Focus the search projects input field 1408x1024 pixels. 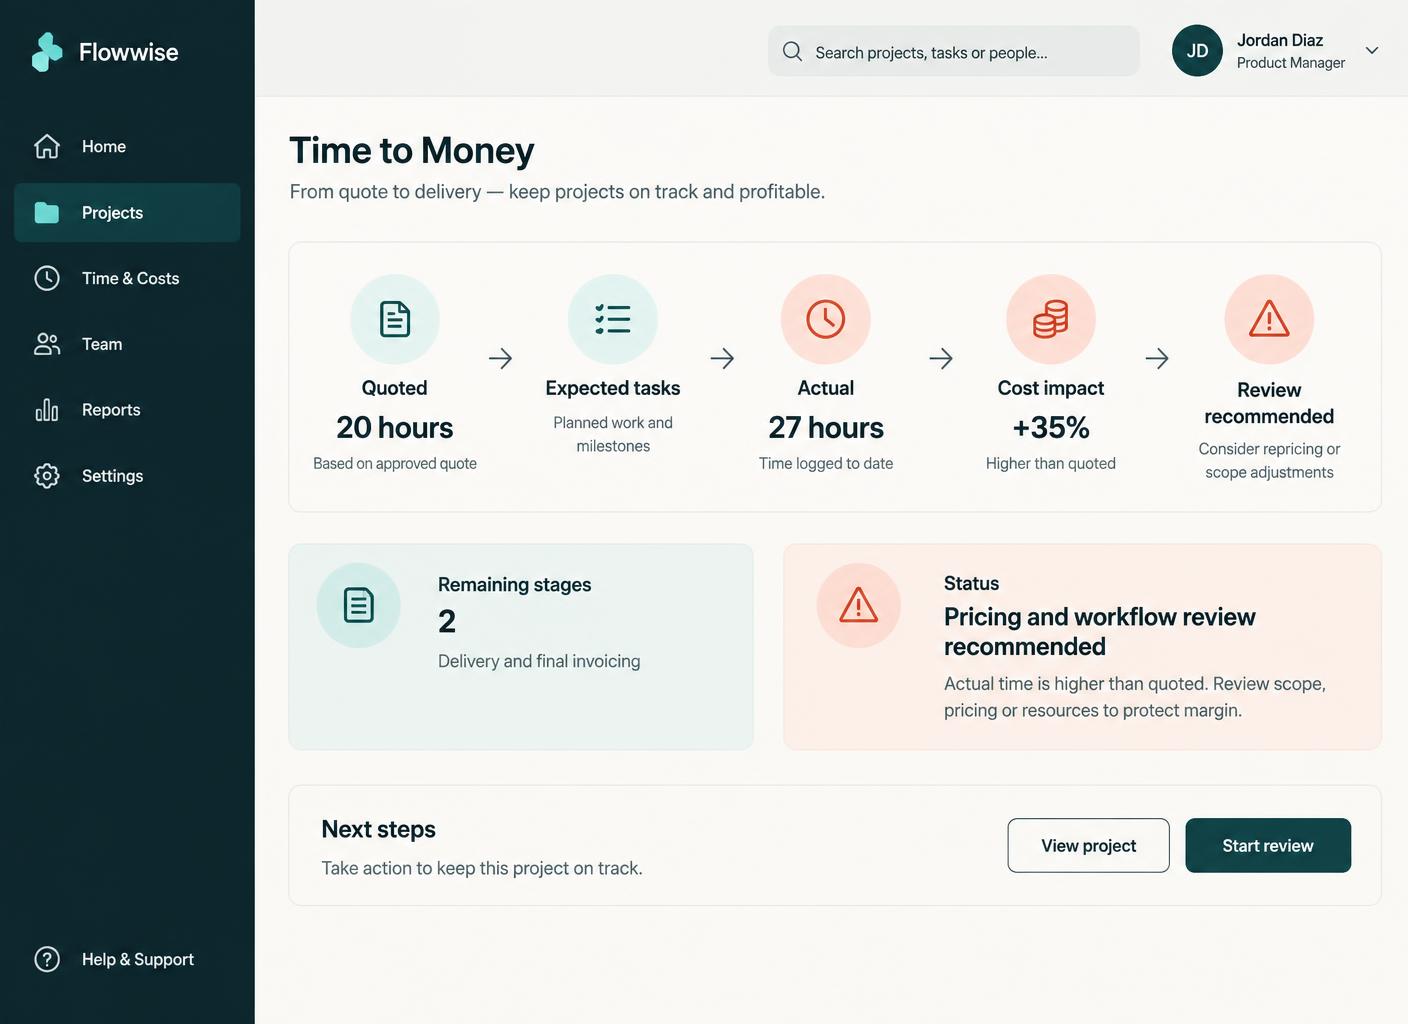point(954,51)
